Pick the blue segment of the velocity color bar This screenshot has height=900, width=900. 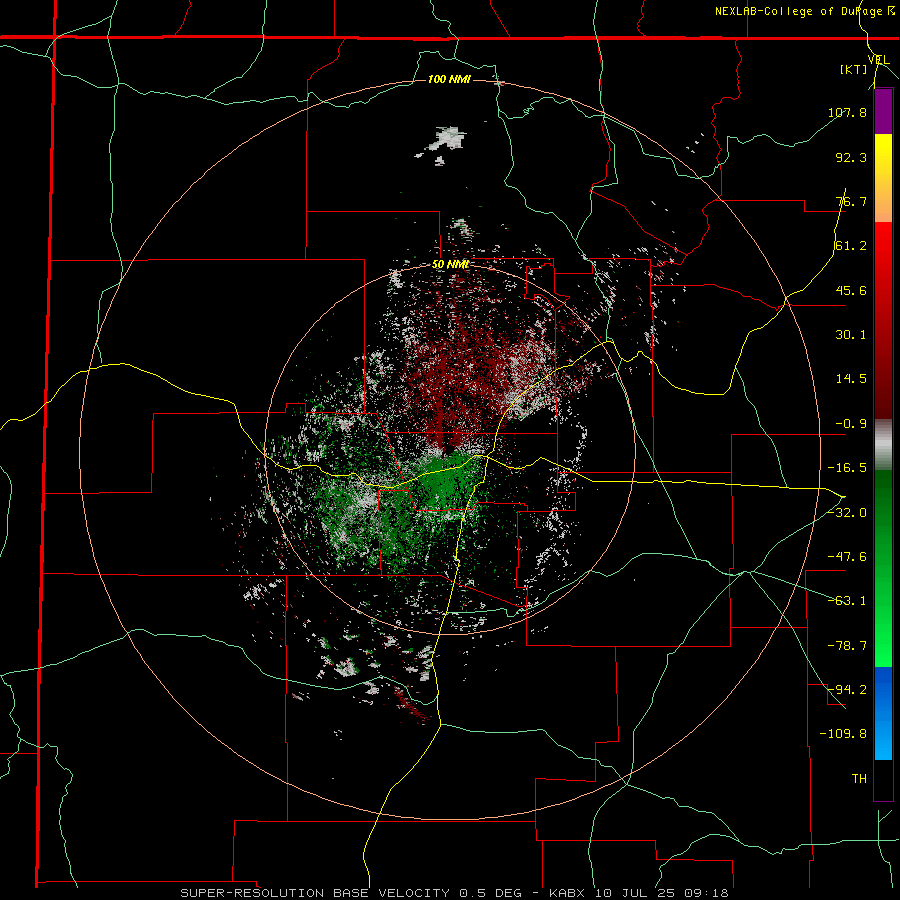coord(883,712)
